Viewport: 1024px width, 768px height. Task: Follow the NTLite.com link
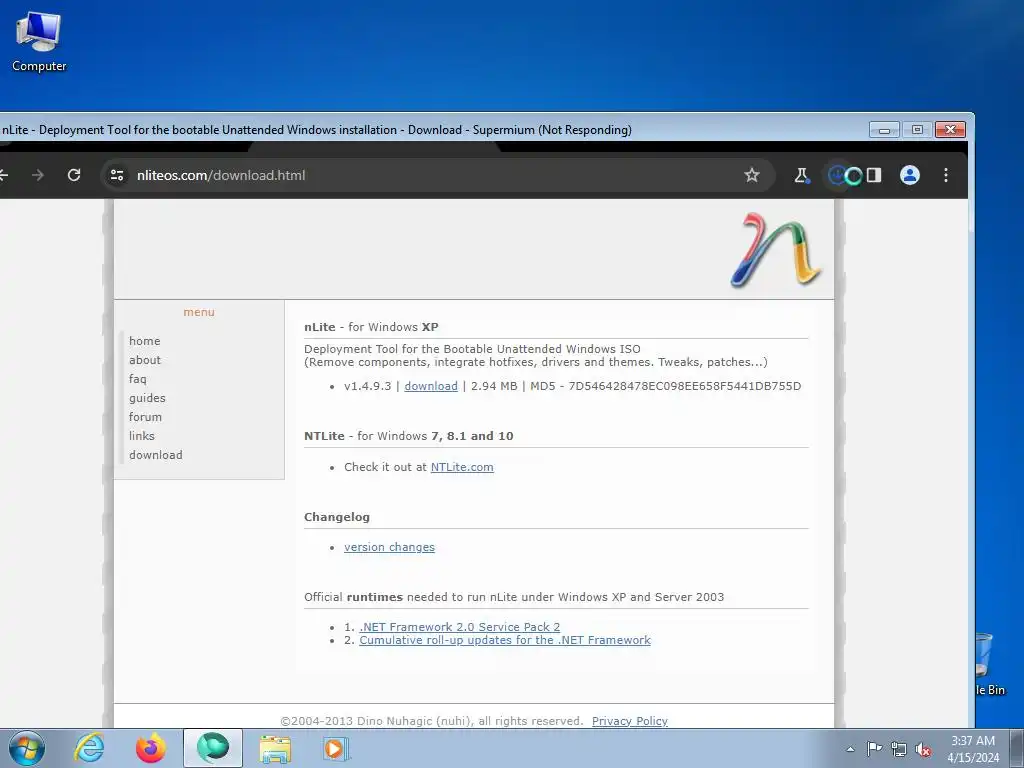coord(462,467)
